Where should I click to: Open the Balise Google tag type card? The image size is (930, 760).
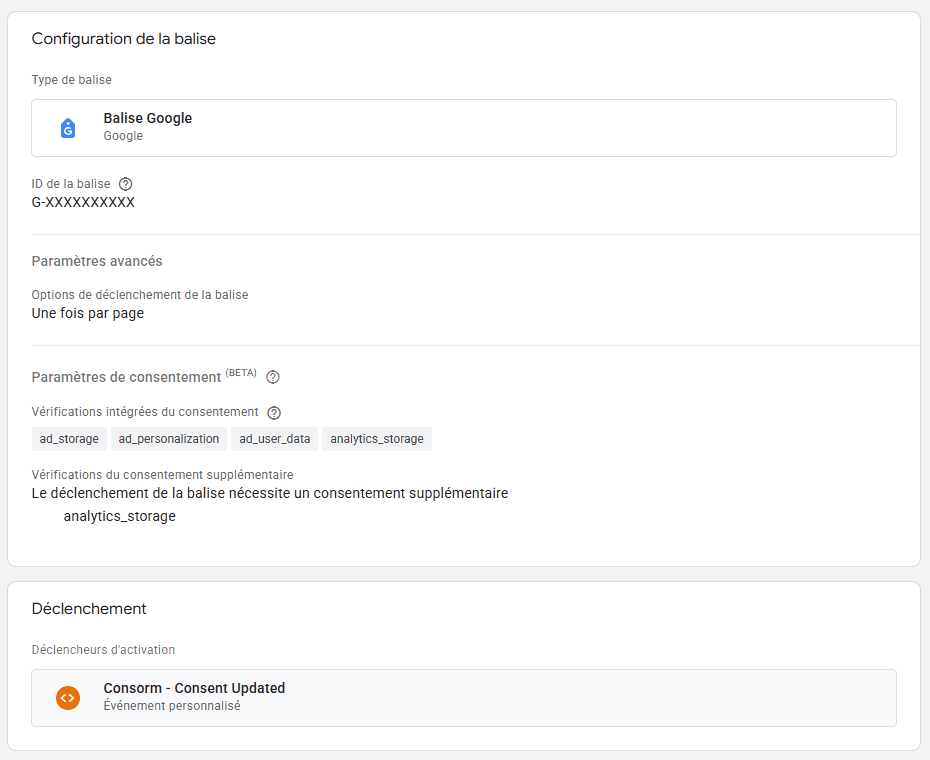[464, 128]
